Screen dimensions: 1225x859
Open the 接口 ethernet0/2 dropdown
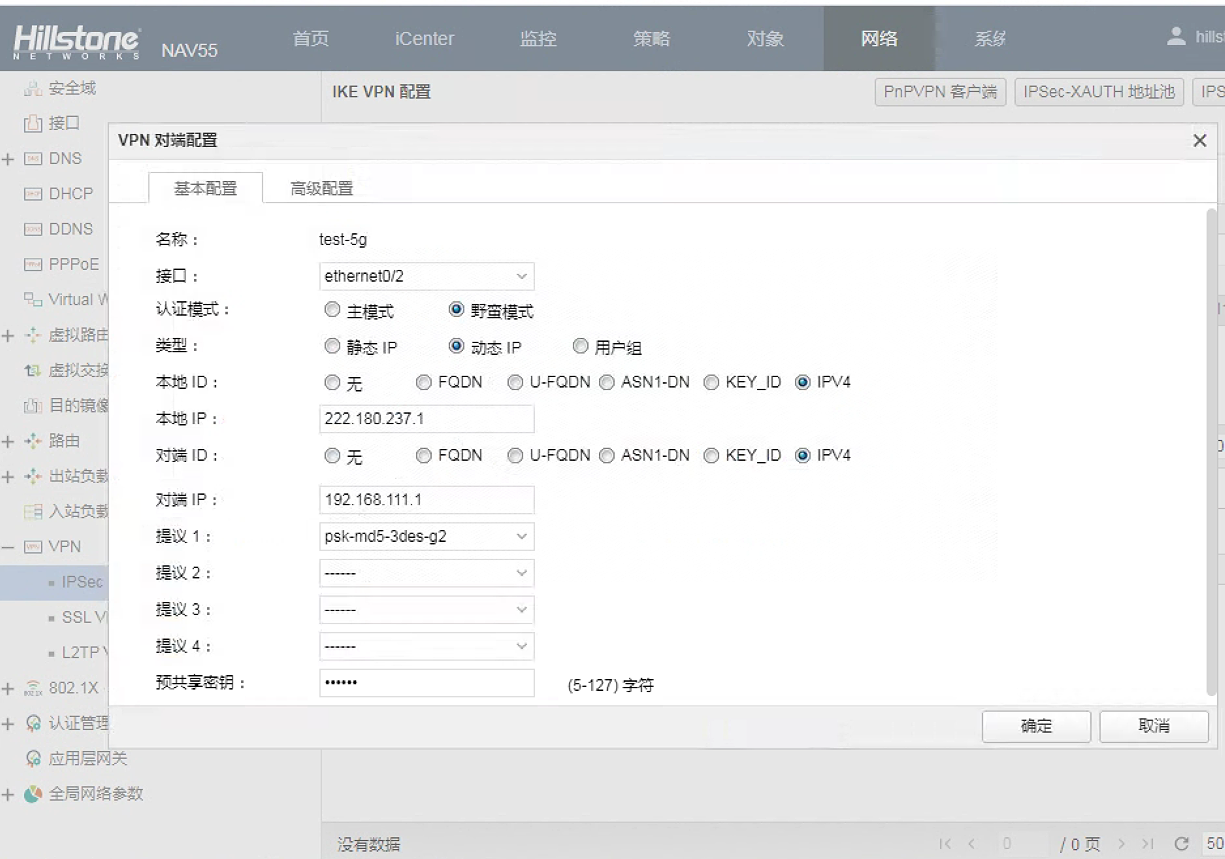[427, 276]
